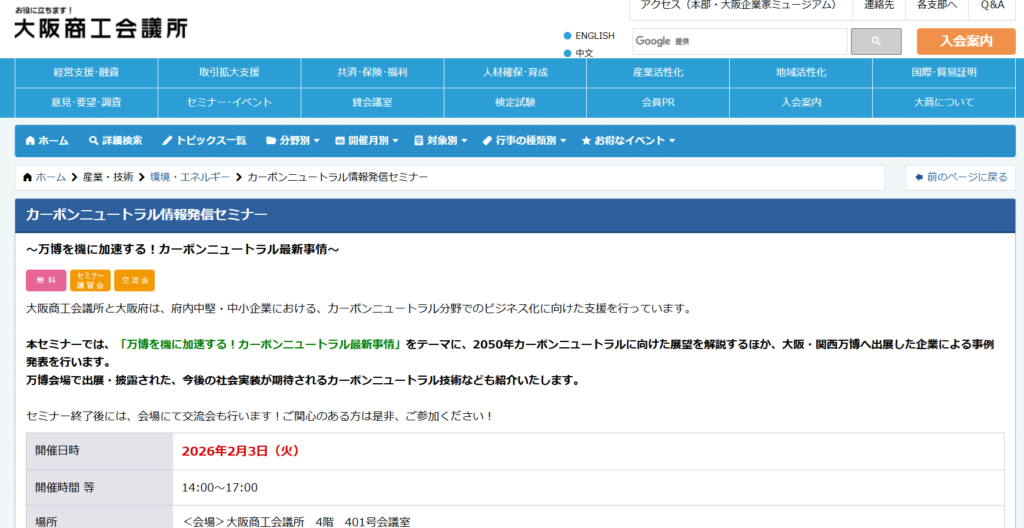The width and height of the screenshot is (1024, 528).
Task: Expand the 開催月別 dropdown
Action: [367, 141]
